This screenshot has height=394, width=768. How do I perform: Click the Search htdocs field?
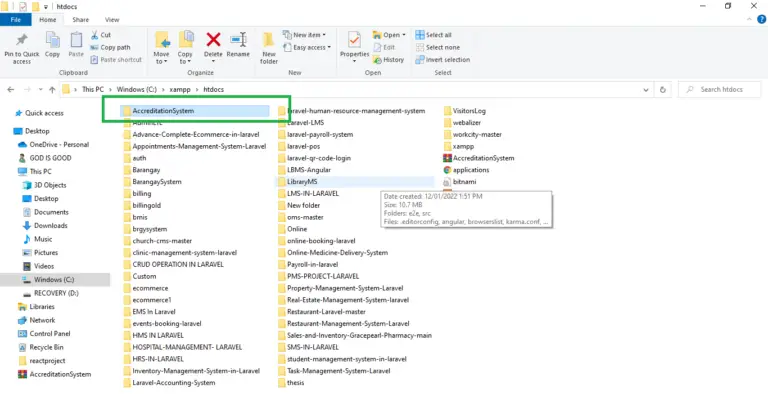(x=720, y=90)
